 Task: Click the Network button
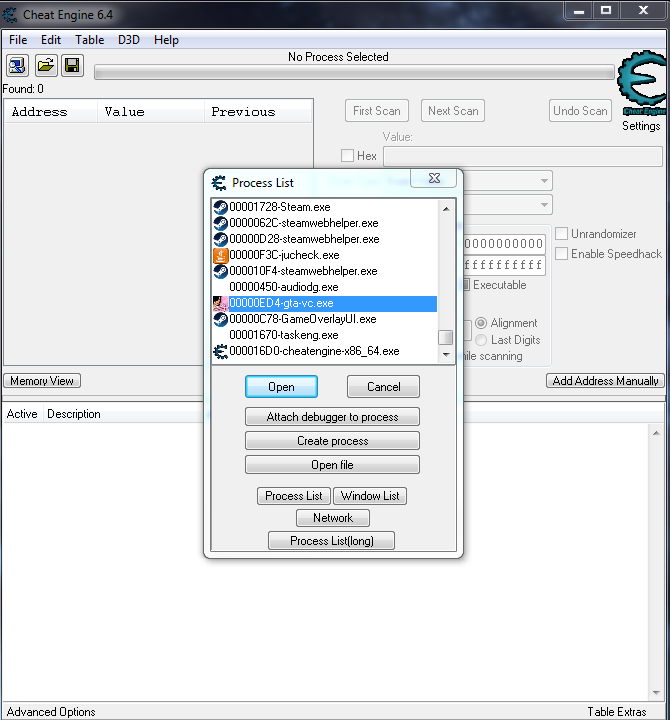(333, 518)
